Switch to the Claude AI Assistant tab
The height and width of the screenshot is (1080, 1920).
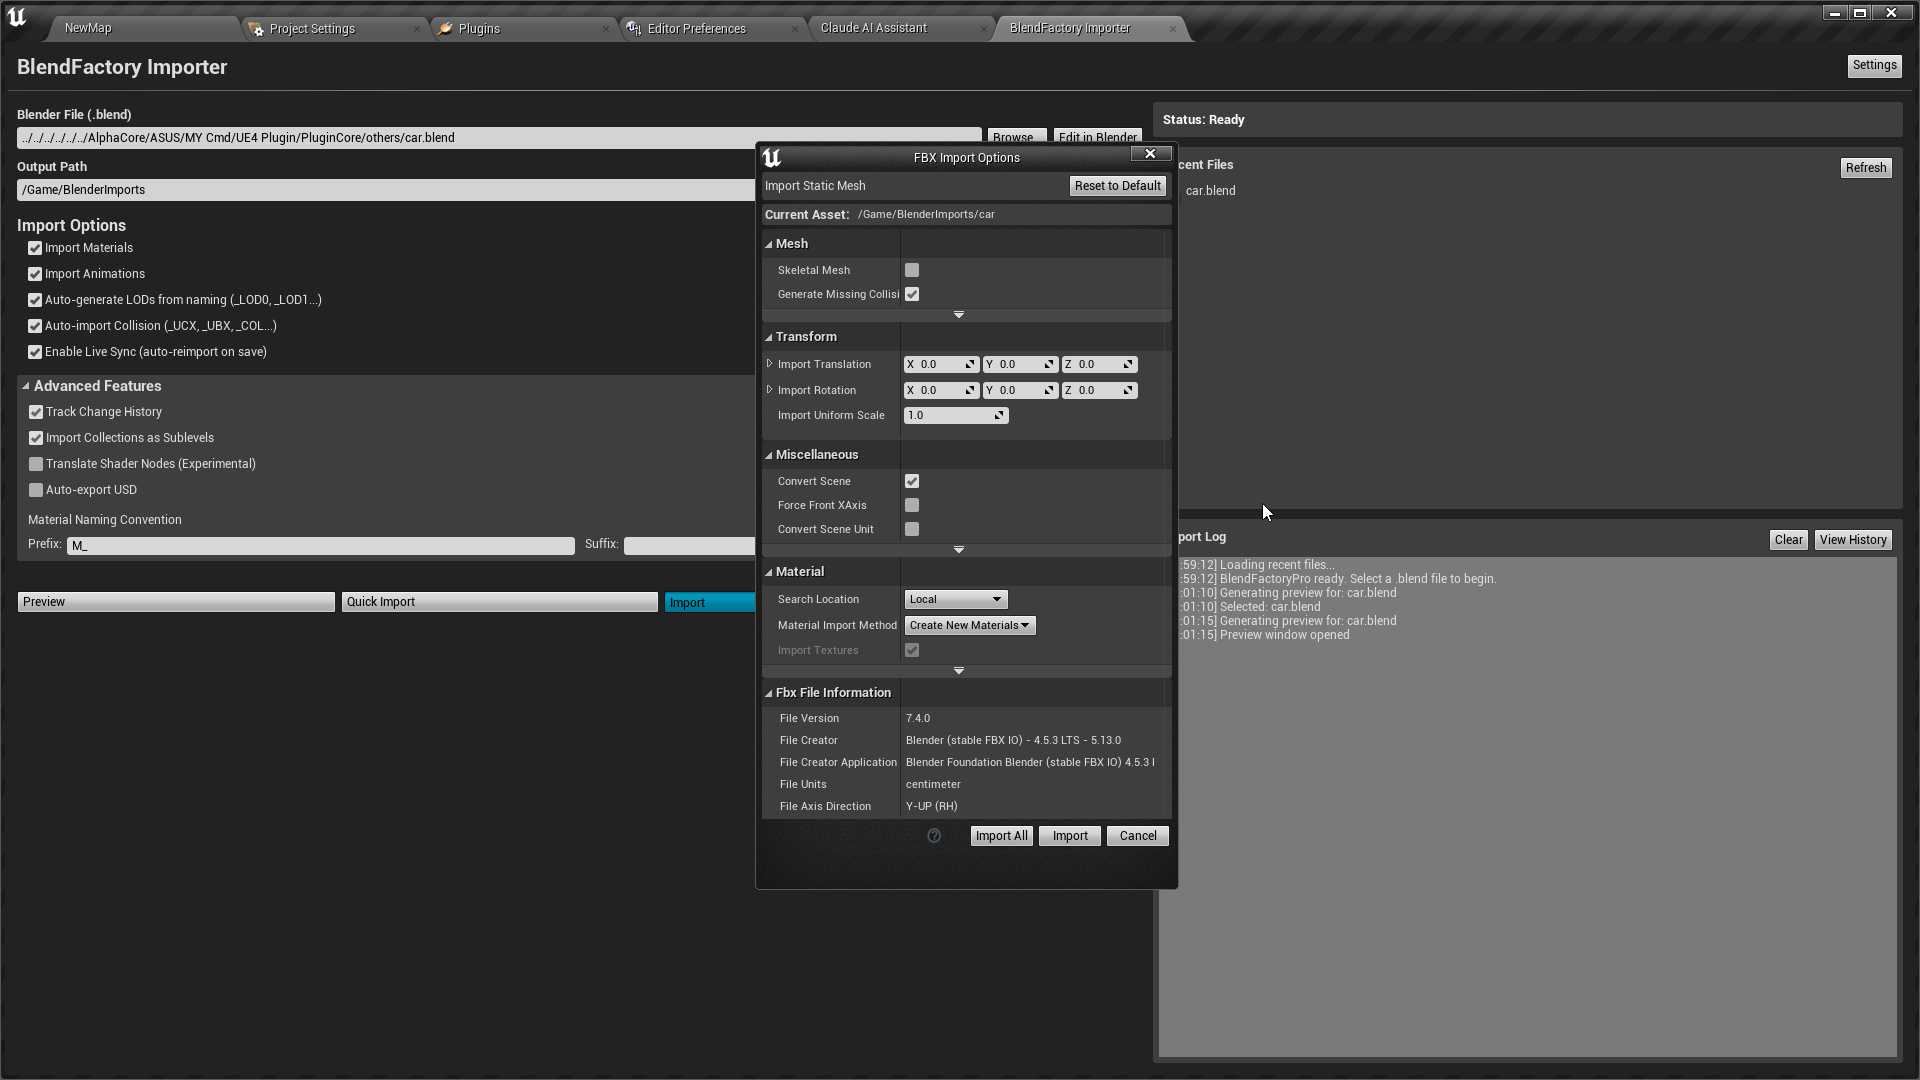pyautogui.click(x=874, y=28)
